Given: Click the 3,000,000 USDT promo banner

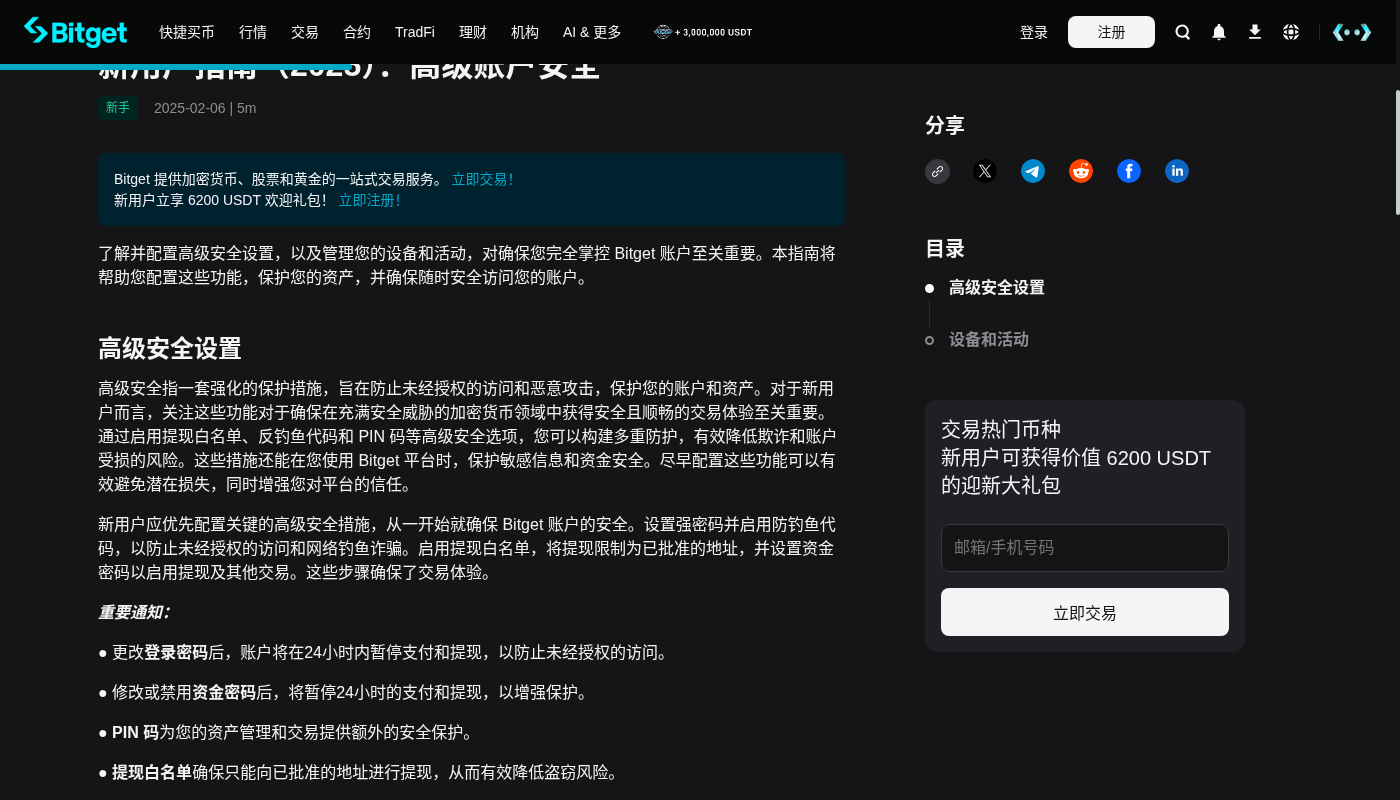Looking at the screenshot, I should click(x=703, y=32).
